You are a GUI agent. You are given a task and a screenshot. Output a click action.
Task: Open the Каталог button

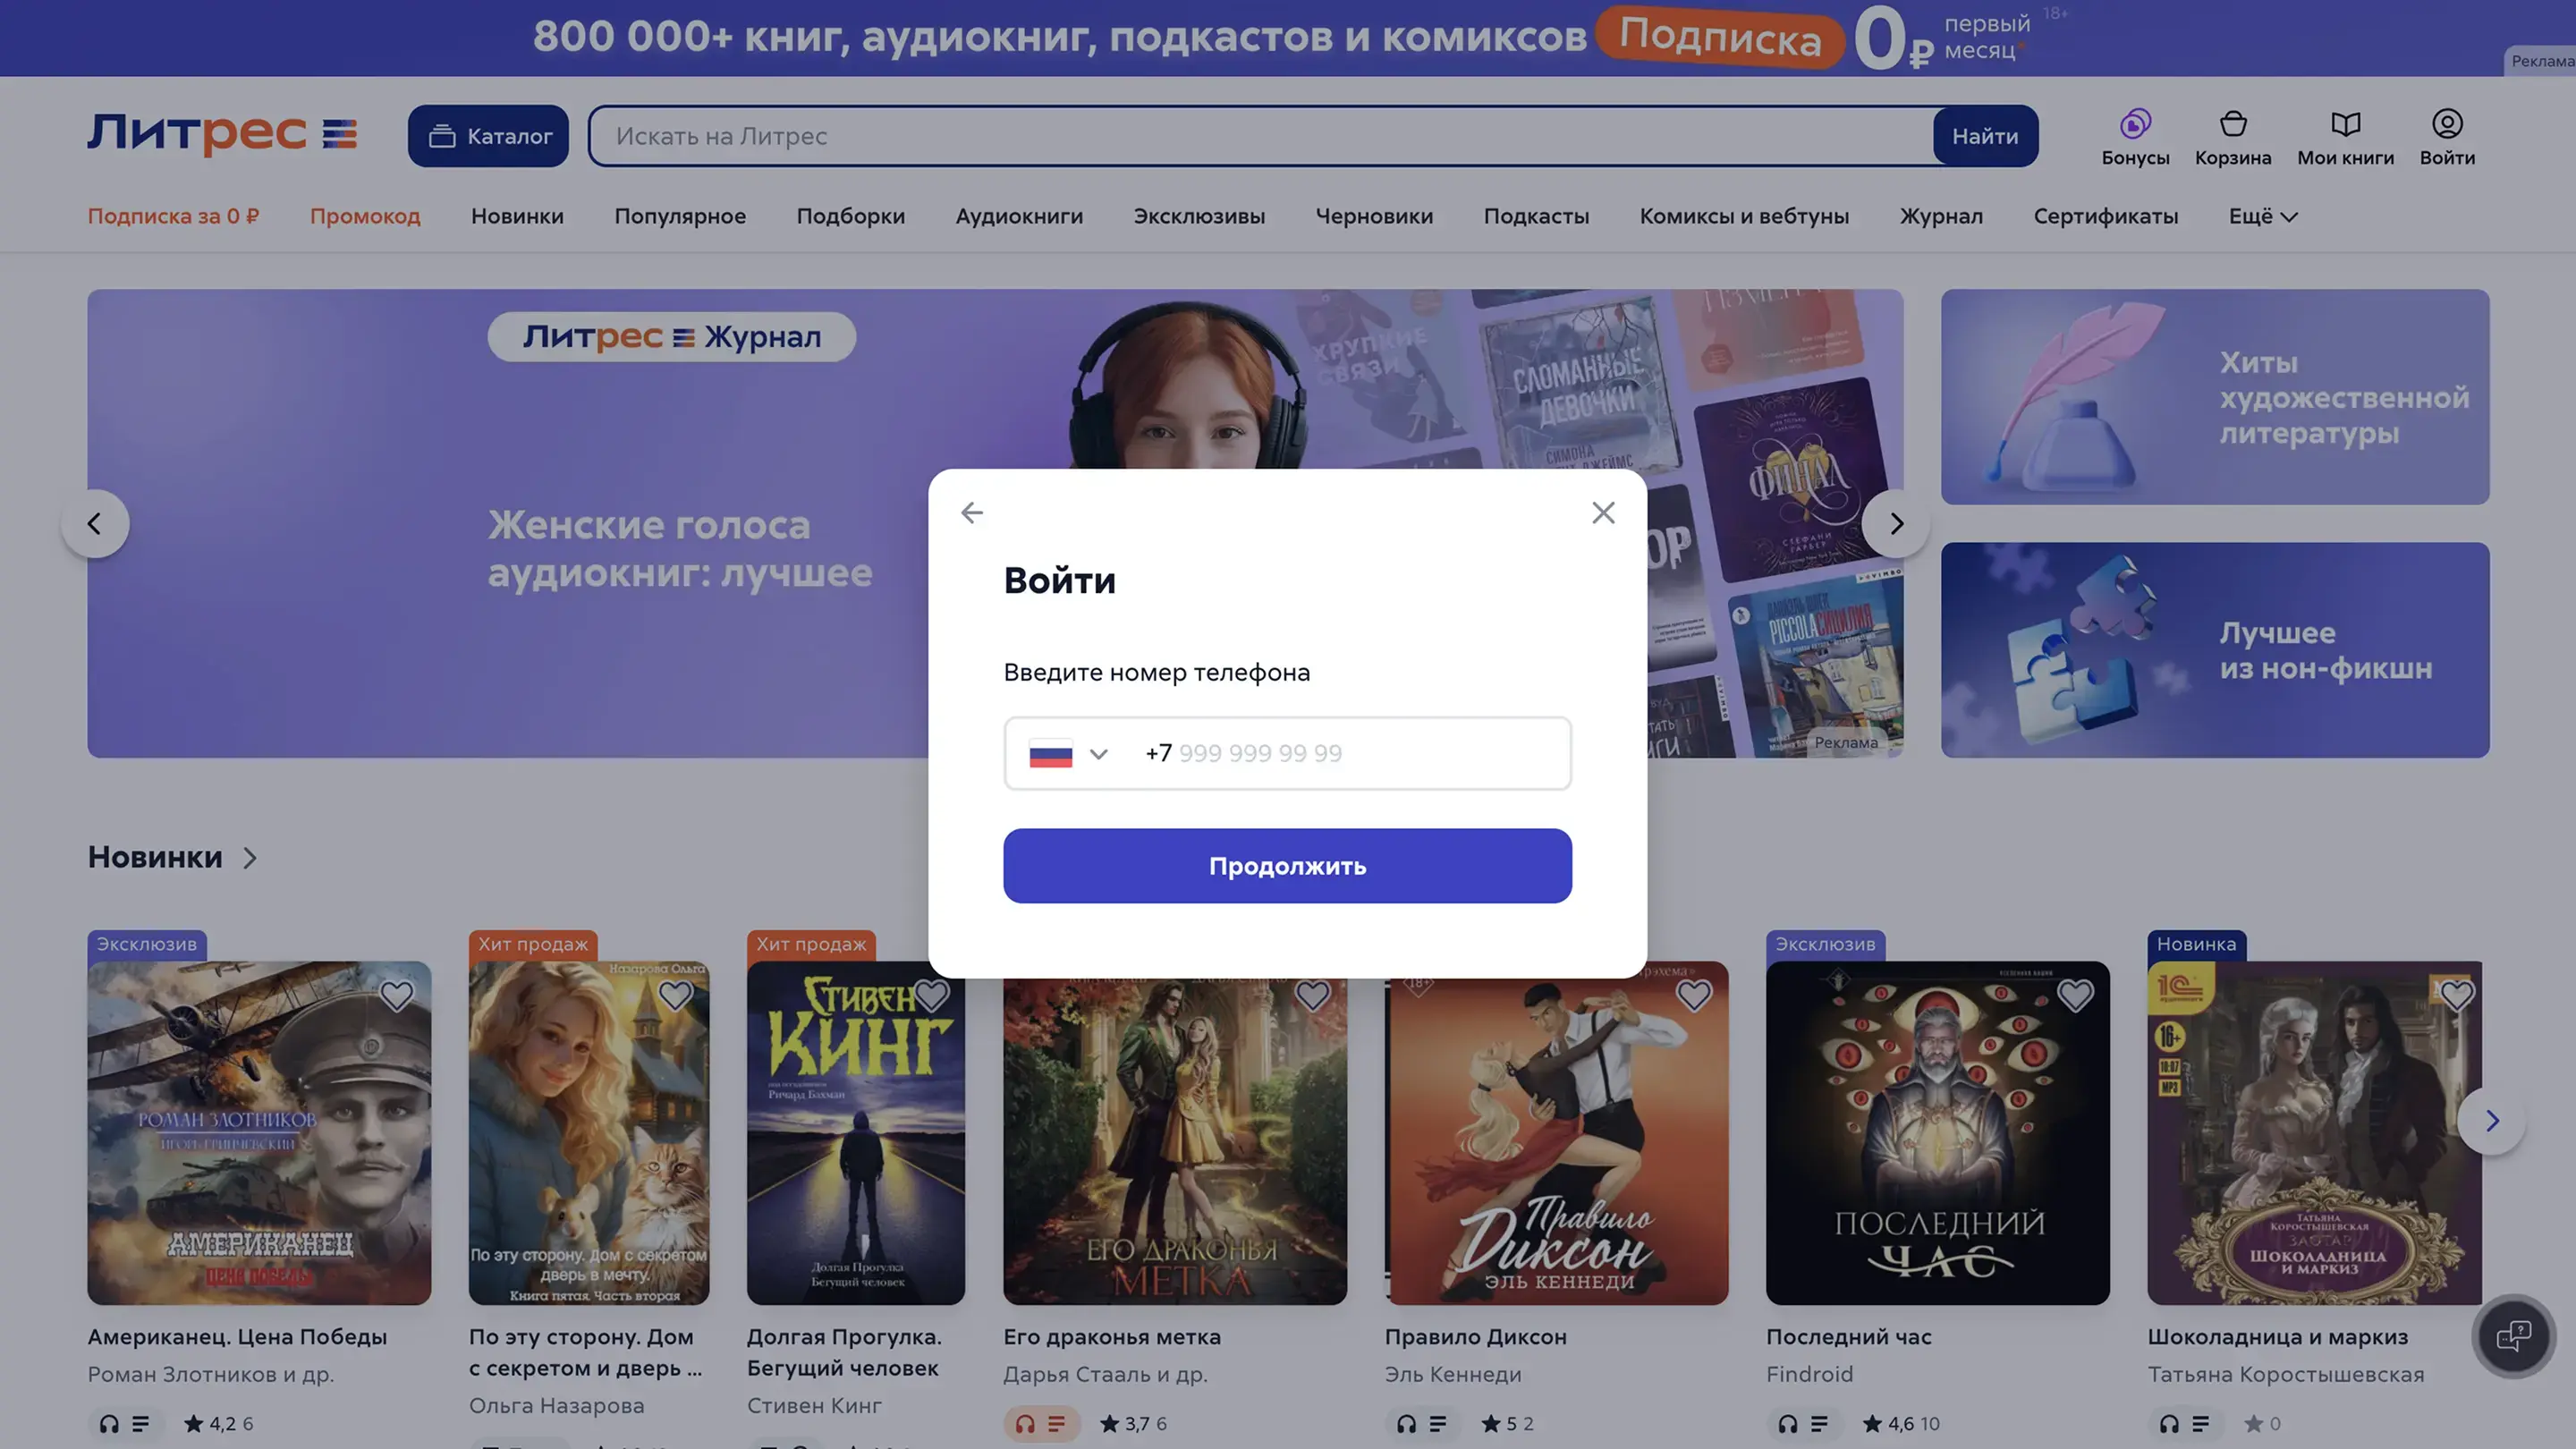point(488,135)
